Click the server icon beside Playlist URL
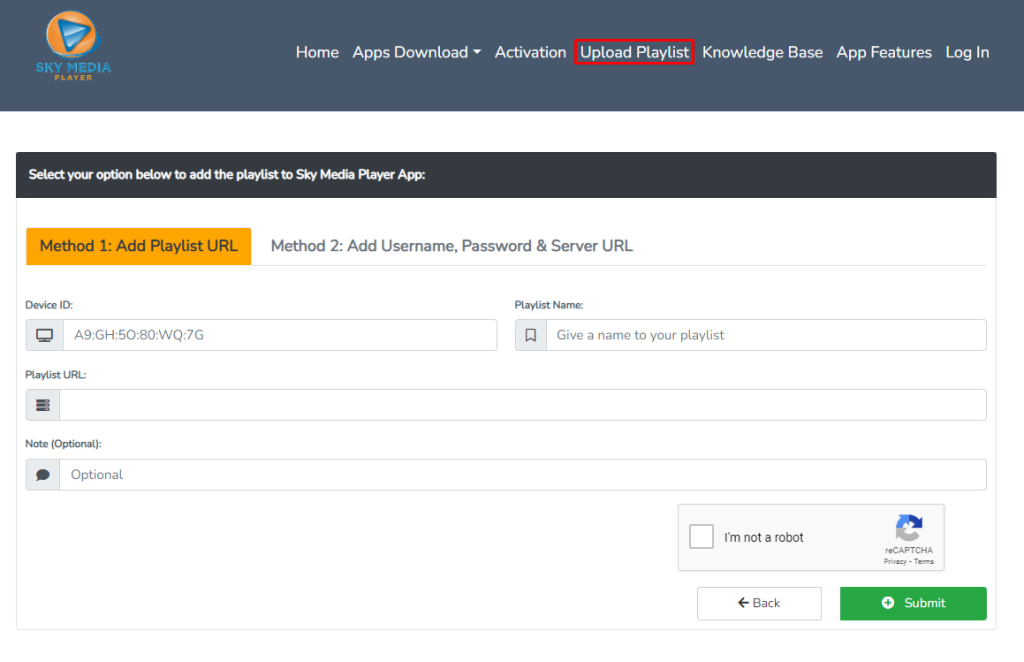Image resolution: width=1024 pixels, height=662 pixels. click(42, 405)
